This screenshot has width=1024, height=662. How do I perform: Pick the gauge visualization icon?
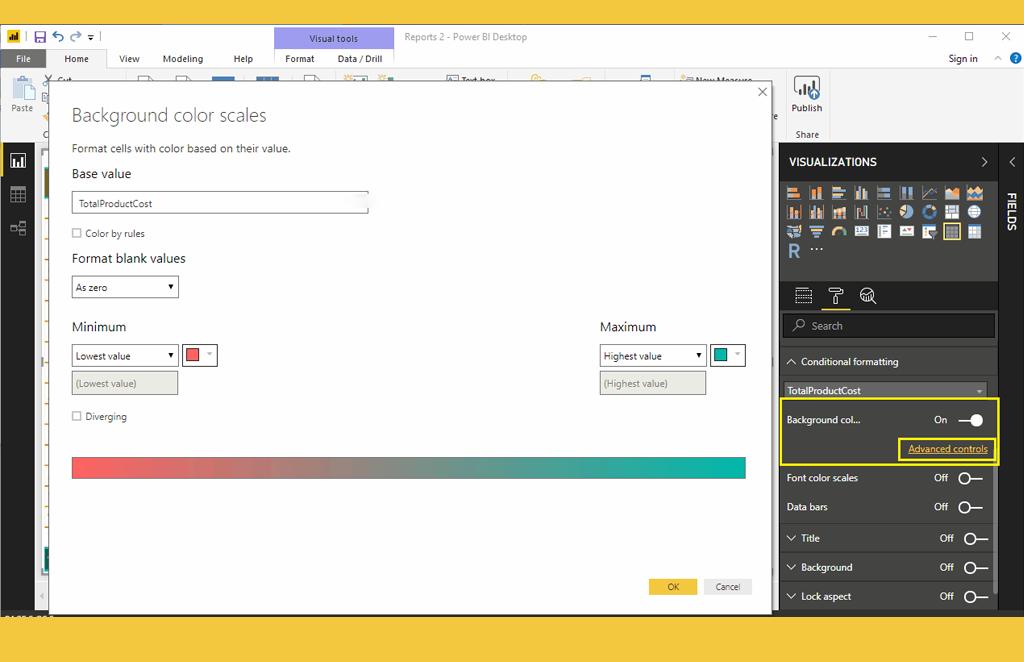[839, 232]
